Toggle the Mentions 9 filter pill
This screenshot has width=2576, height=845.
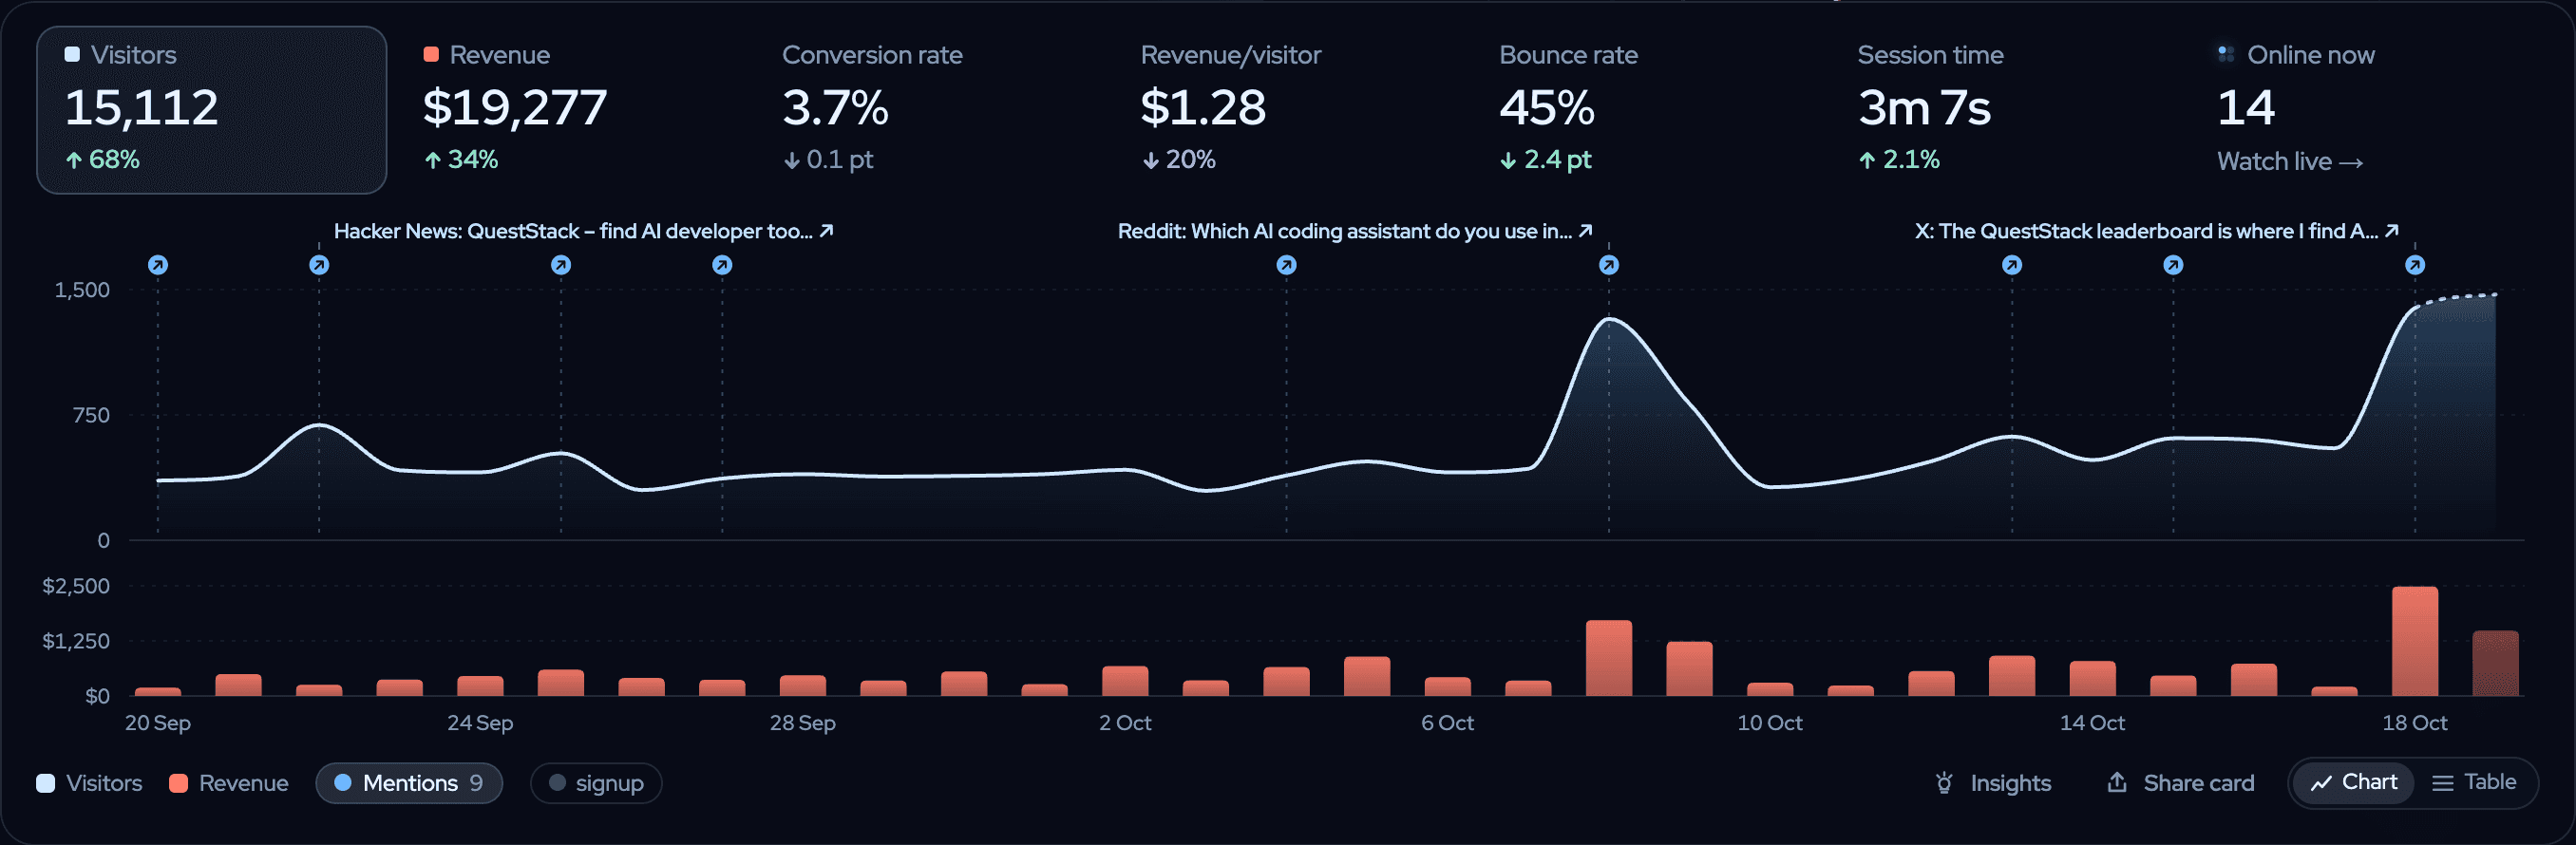pyautogui.click(x=409, y=783)
